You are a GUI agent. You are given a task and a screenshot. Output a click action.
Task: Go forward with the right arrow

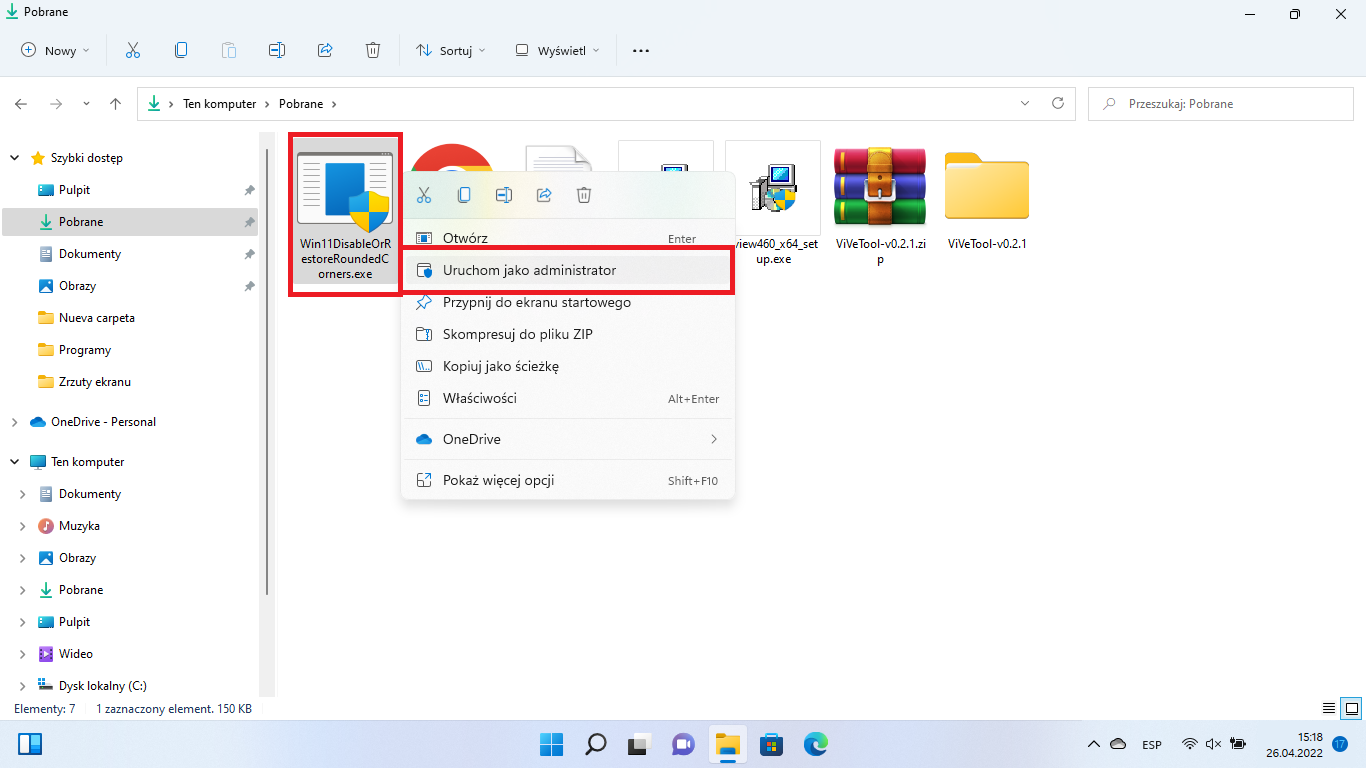coord(56,103)
